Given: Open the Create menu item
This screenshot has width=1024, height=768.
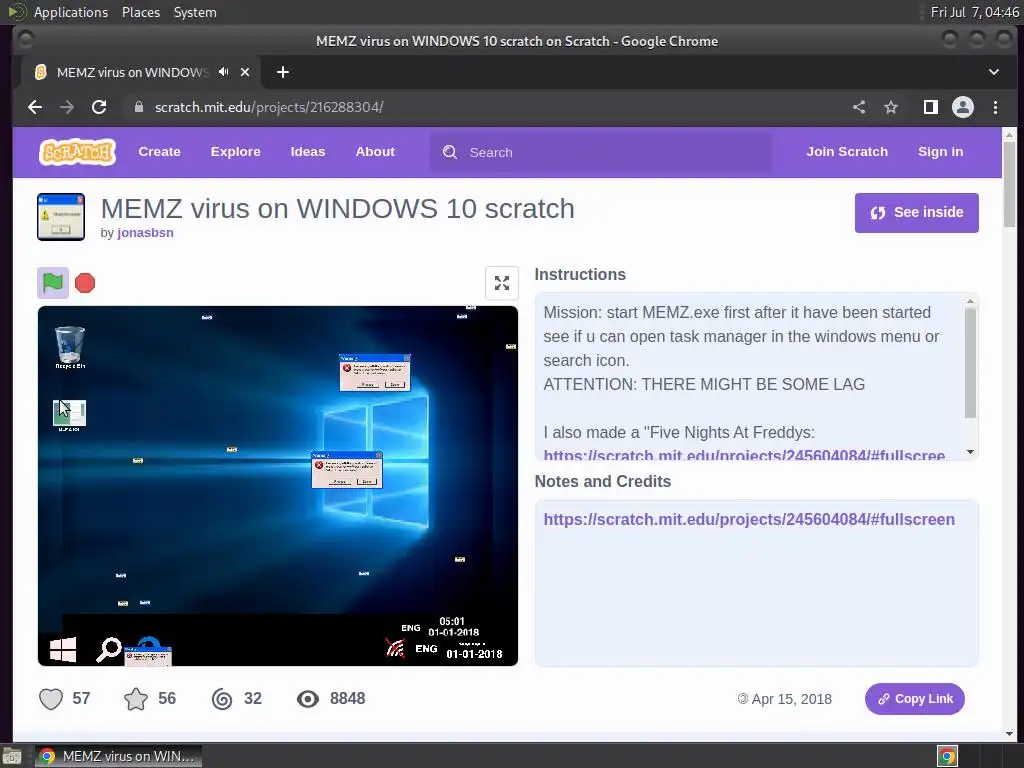Looking at the screenshot, I should click(159, 152).
